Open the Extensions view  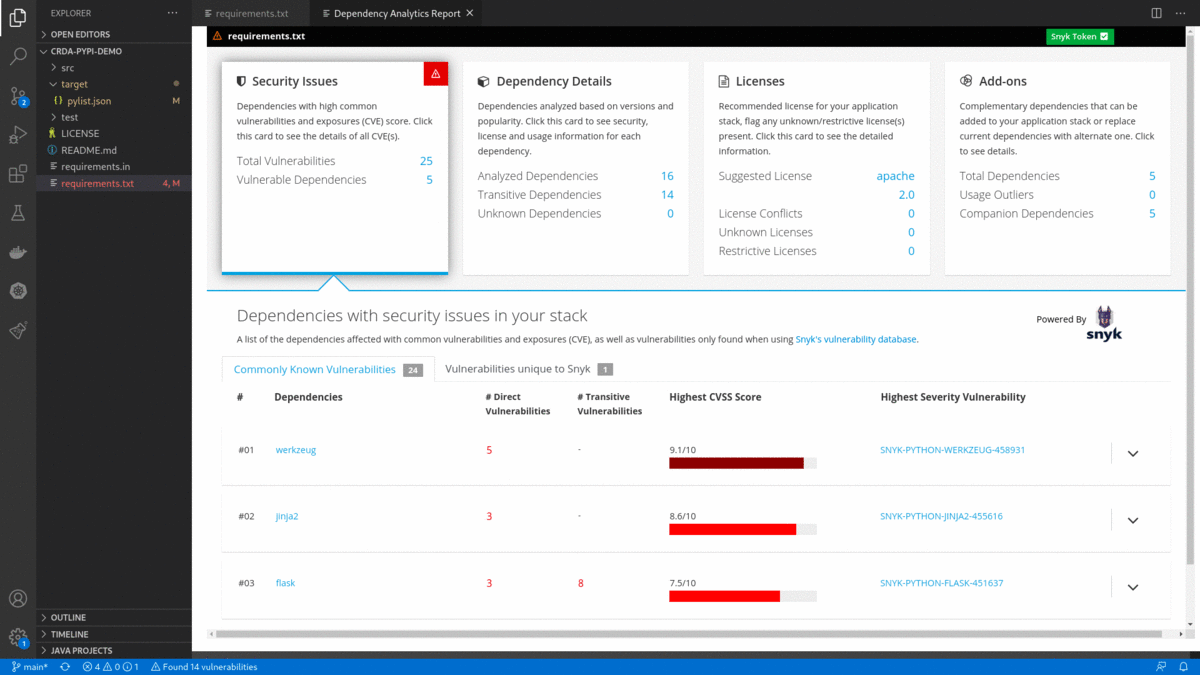click(17, 174)
